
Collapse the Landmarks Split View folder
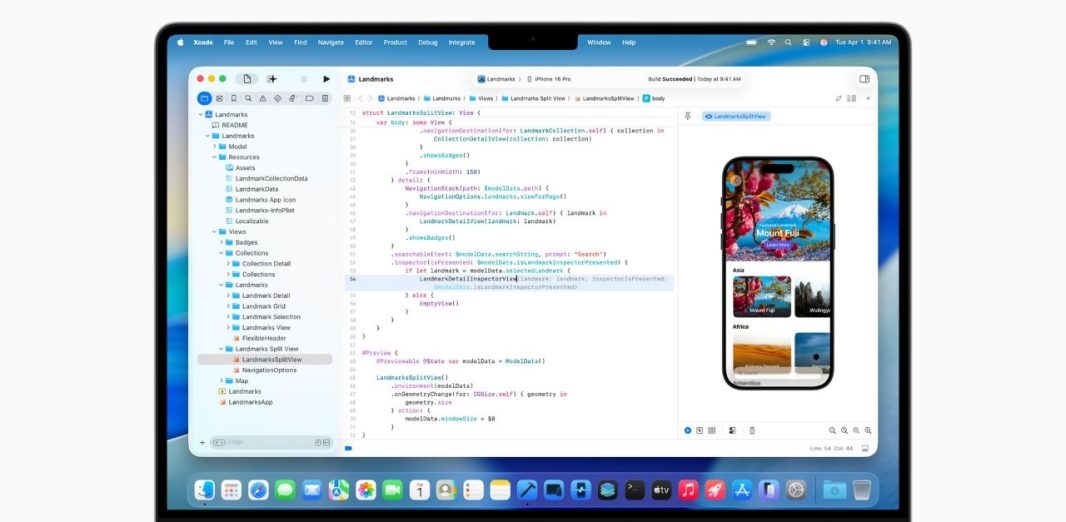pos(222,349)
